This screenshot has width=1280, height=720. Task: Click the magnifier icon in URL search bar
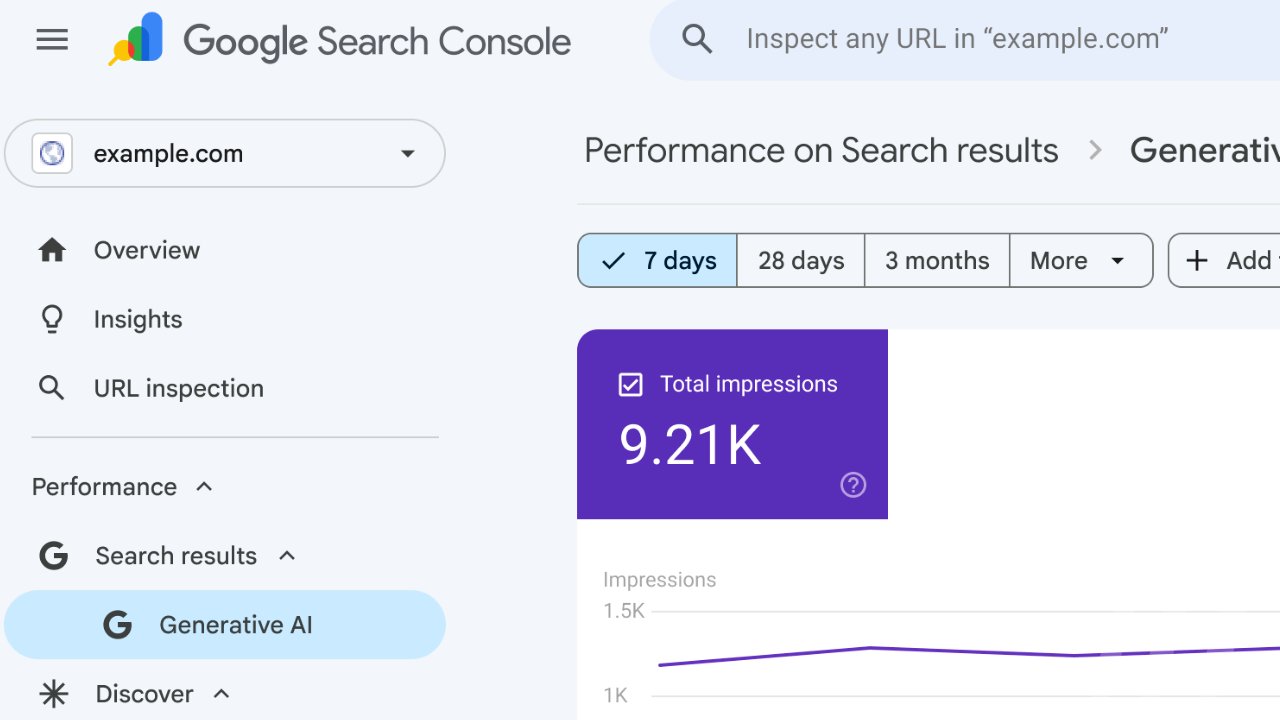(x=697, y=39)
